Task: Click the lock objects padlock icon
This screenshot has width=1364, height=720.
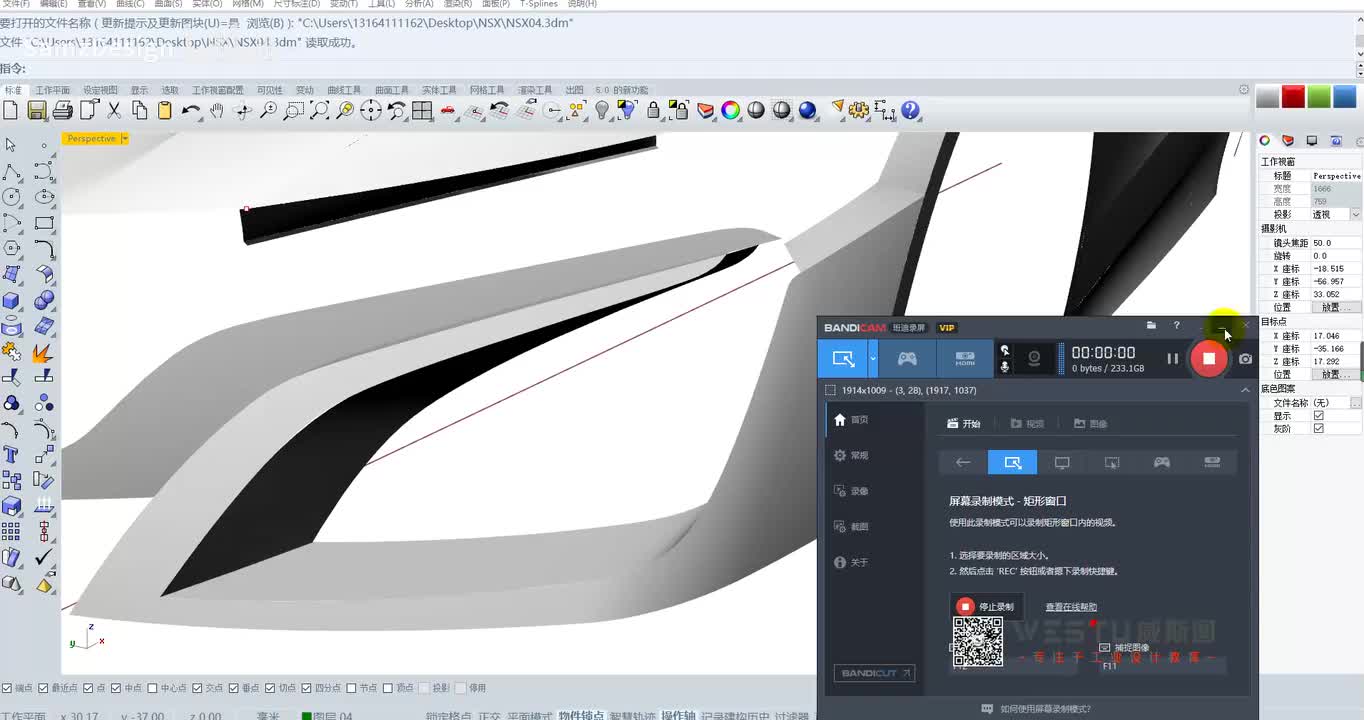Action: [x=653, y=111]
